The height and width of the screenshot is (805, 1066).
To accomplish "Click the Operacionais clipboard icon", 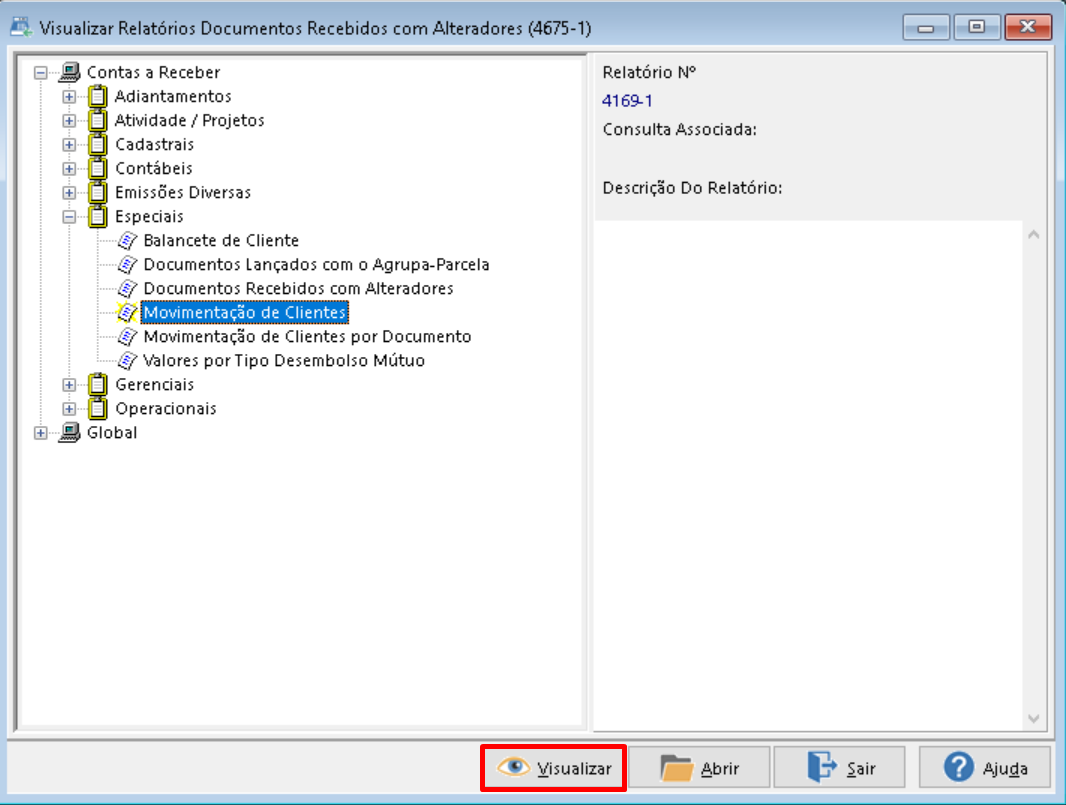I will 98,409.
